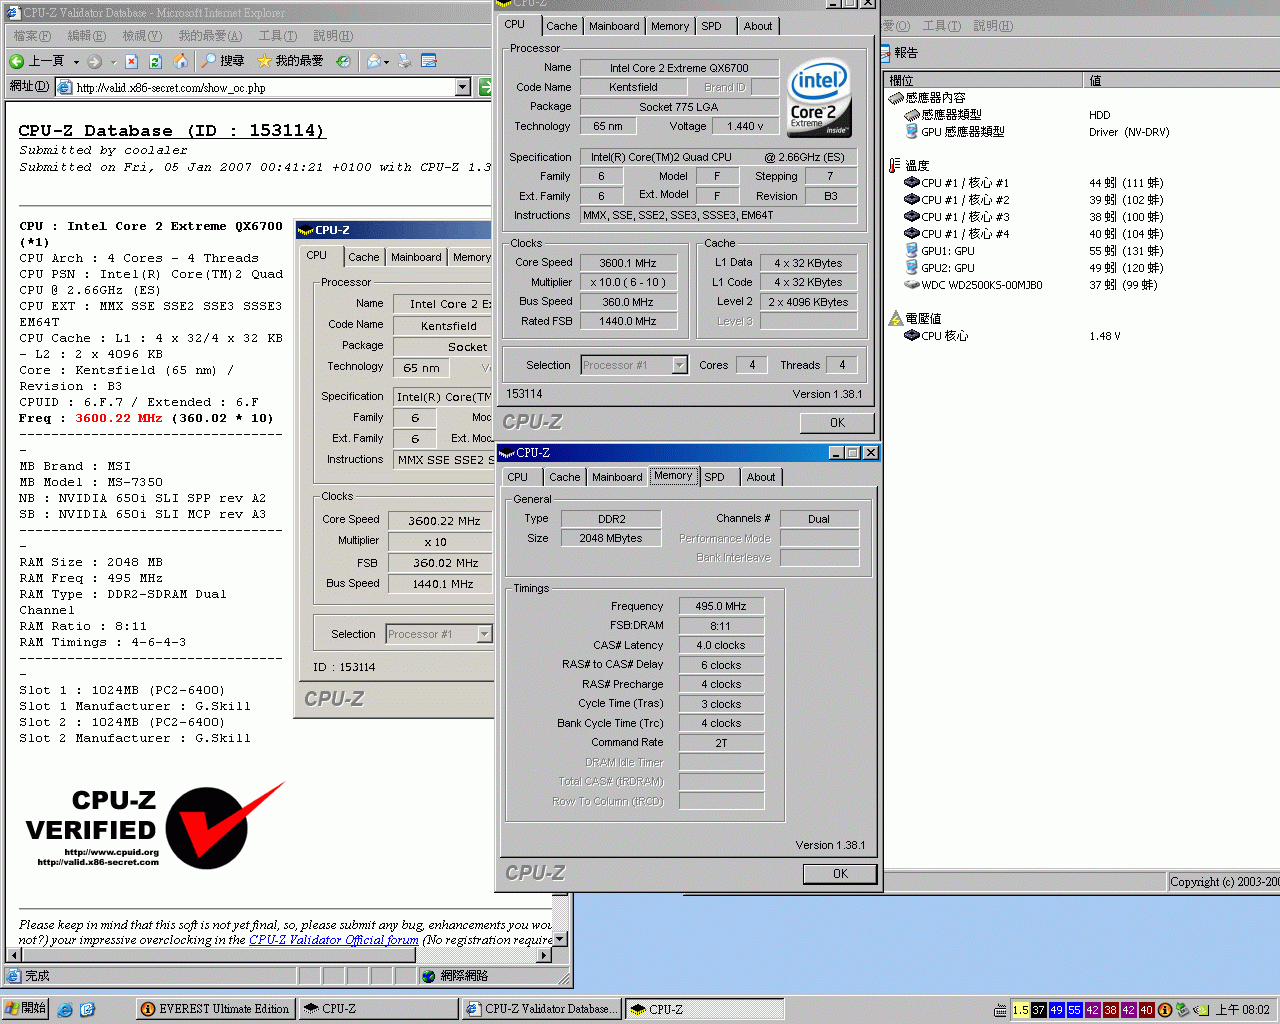Open the 編輯(E) menu in Internet Explorer
The image size is (1280, 1024).
[x=87, y=36]
